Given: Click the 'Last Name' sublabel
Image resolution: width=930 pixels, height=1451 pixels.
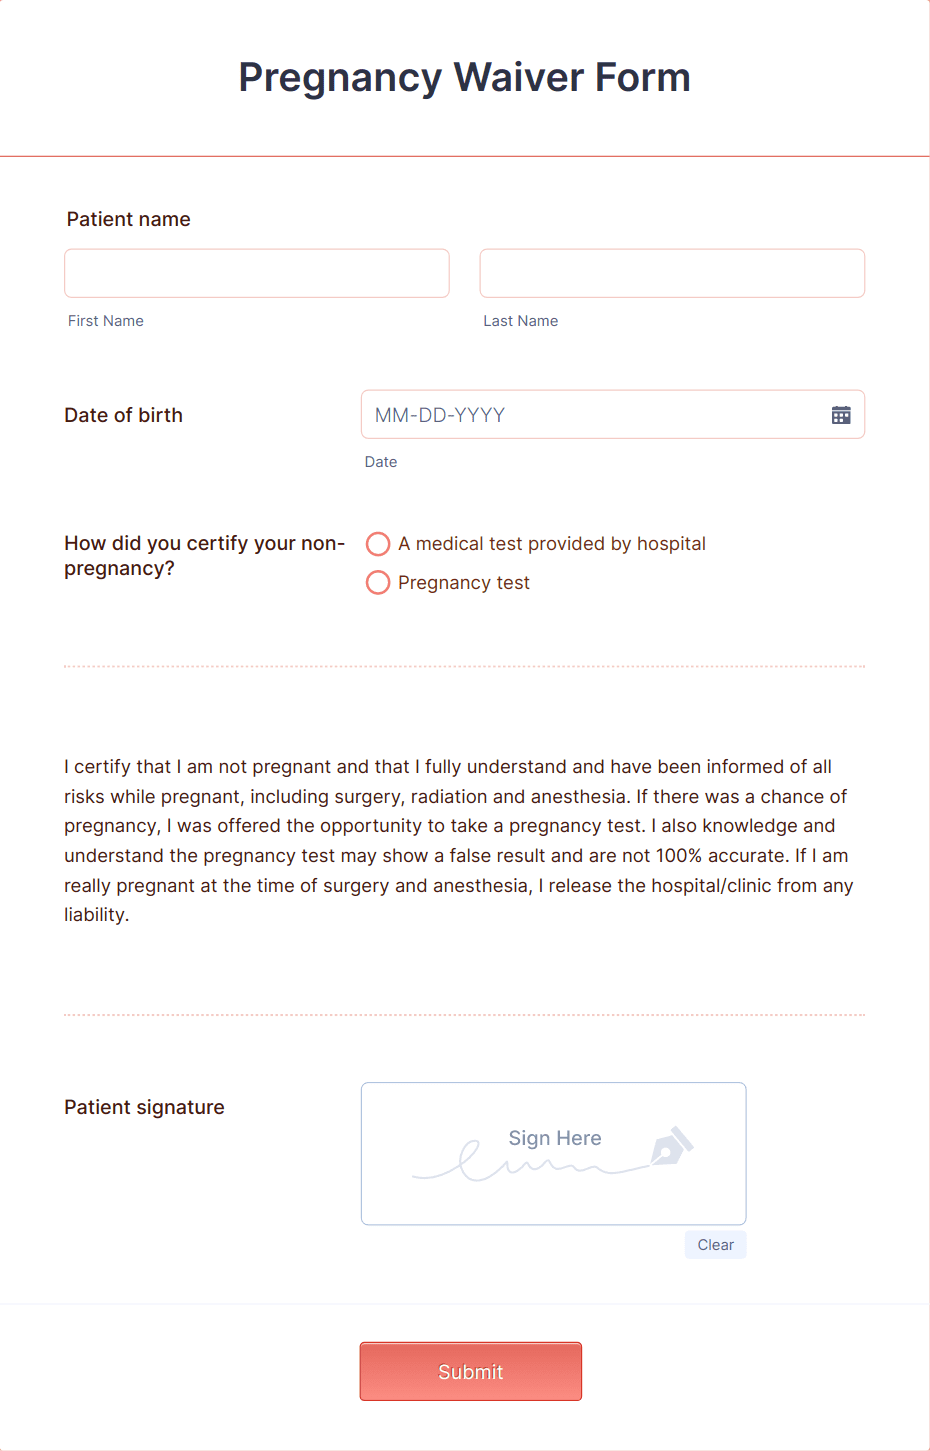Looking at the screenshot, I should (520, 321).
